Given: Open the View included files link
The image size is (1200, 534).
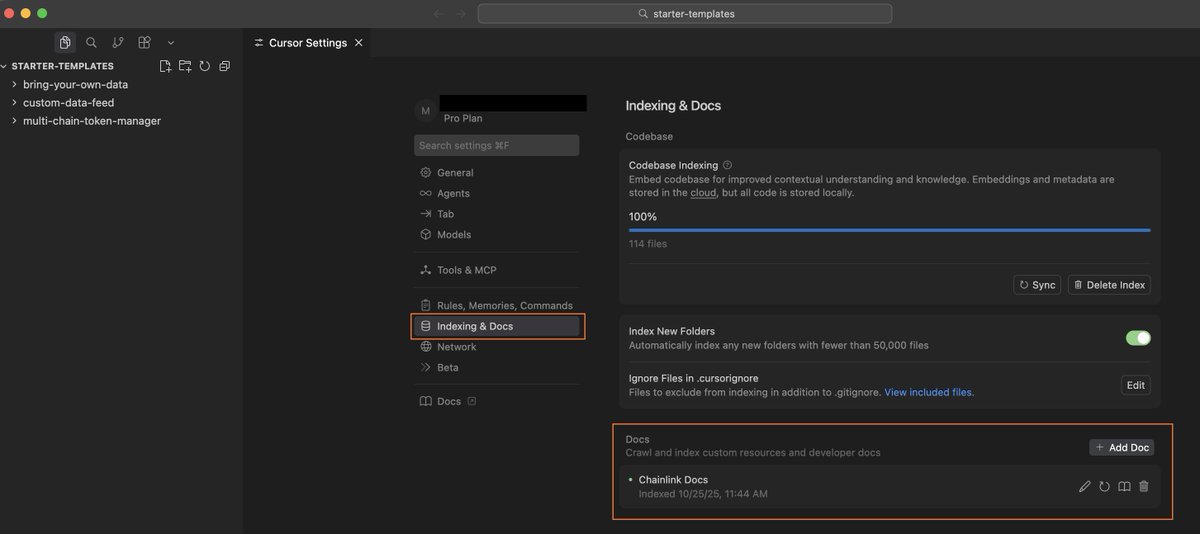Looking at the screenshot, I should click(929, 392).
